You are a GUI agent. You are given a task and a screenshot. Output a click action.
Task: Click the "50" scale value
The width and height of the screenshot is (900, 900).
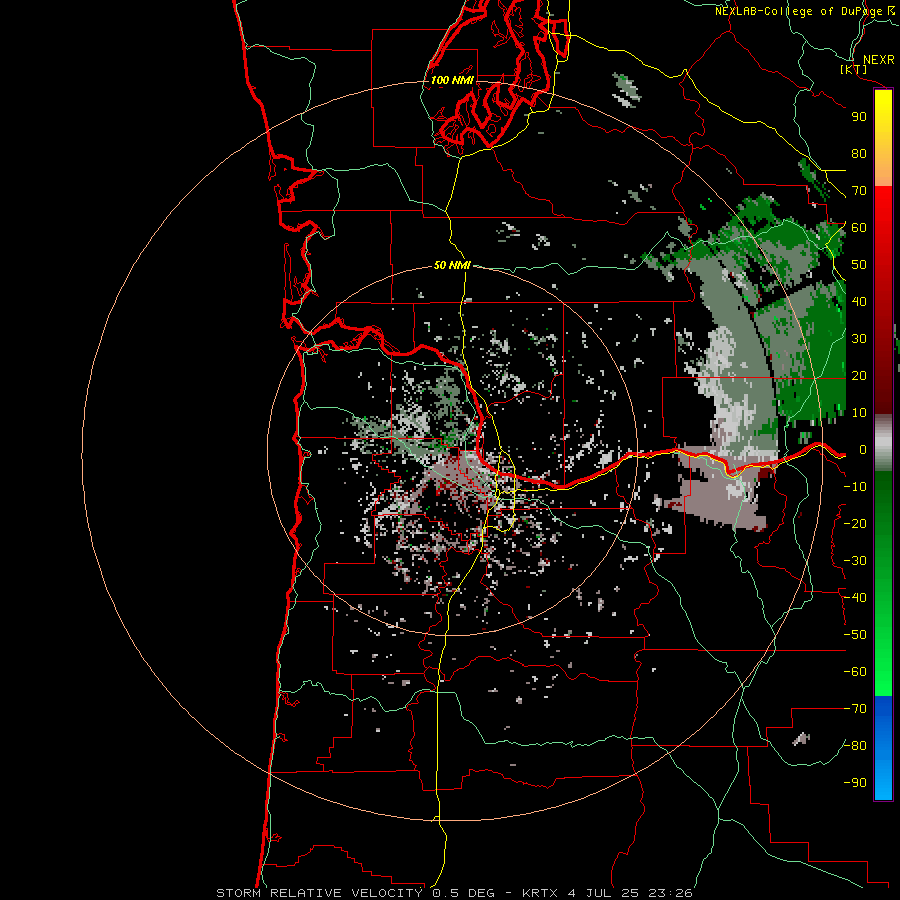[x=859, y=265]
